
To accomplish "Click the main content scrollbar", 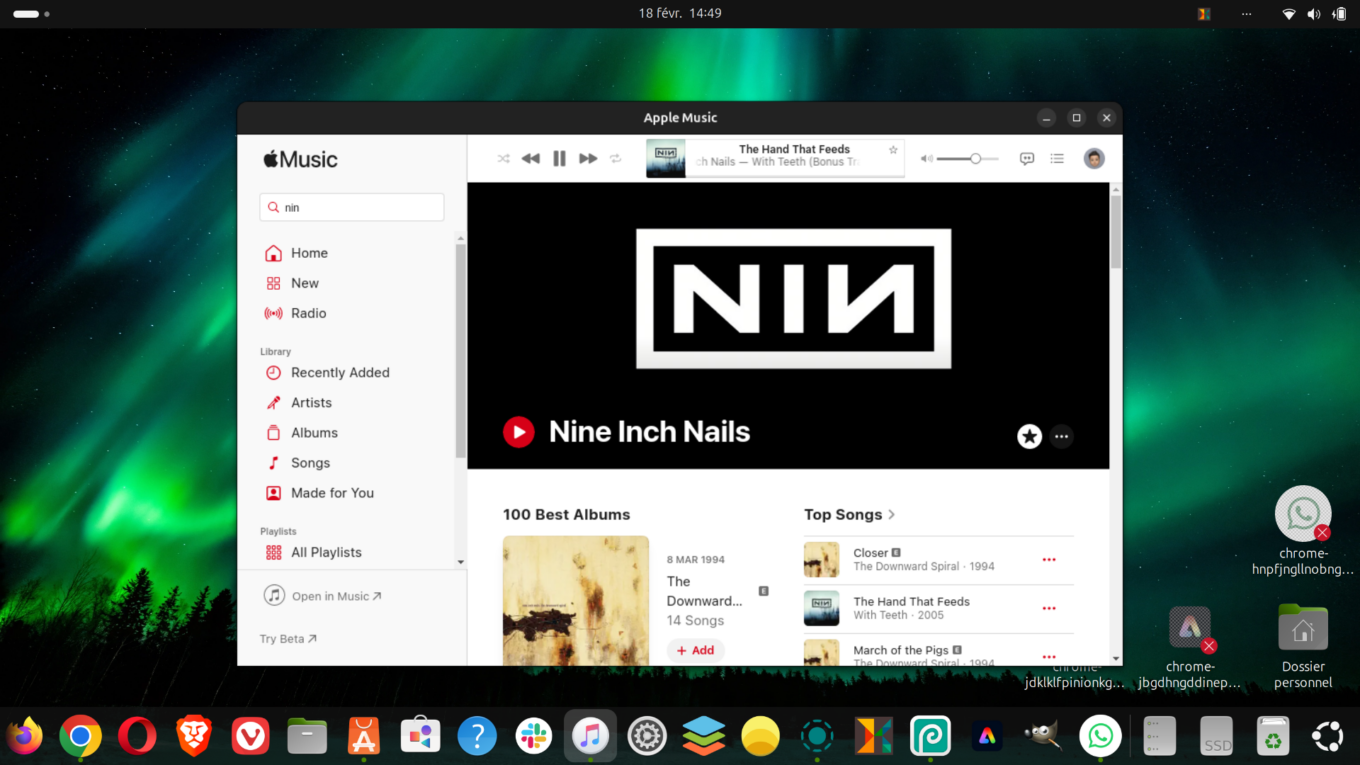I will [x=1116, y=232].
